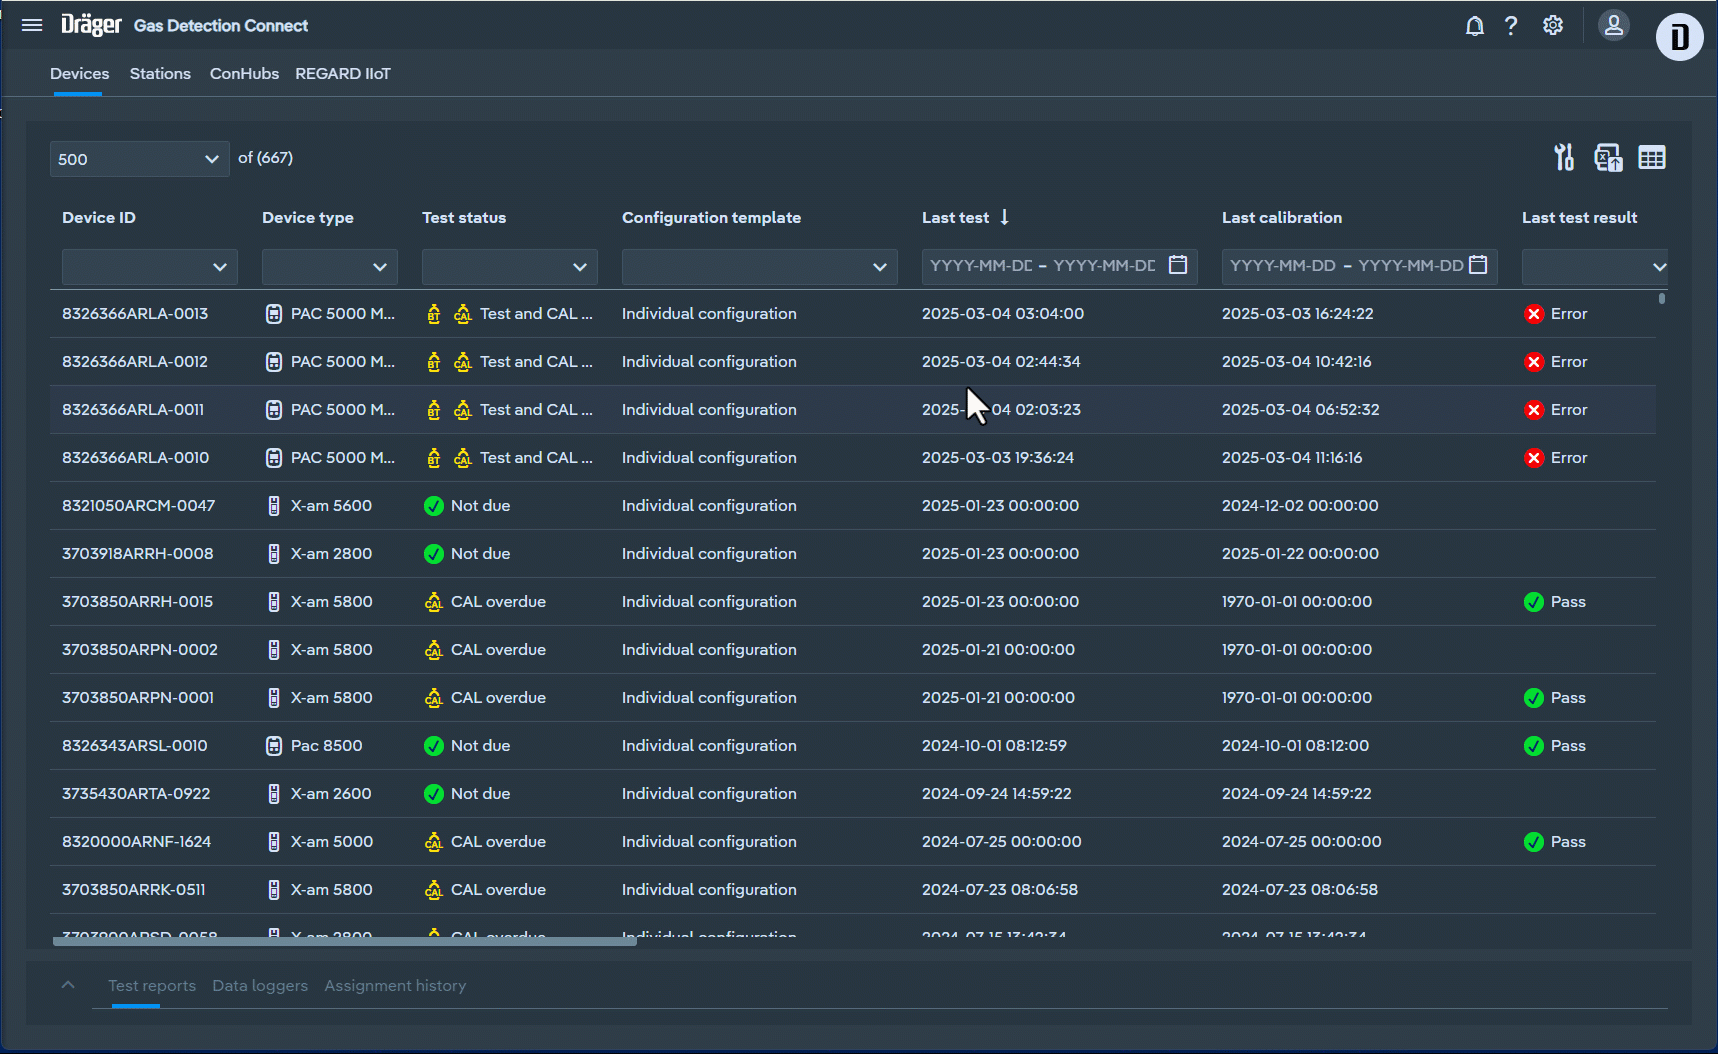Sort by Device ID column header
Image resolution: width=1718 pixels, height=1054 pixels.
(x=99, y=218)
